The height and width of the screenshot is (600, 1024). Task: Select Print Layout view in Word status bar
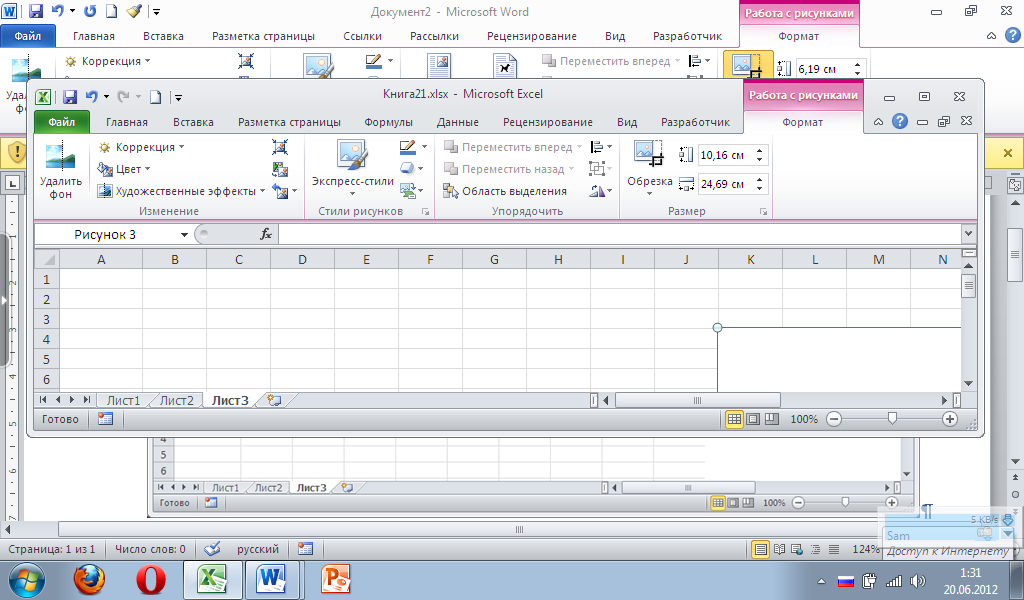pos(760,549)
